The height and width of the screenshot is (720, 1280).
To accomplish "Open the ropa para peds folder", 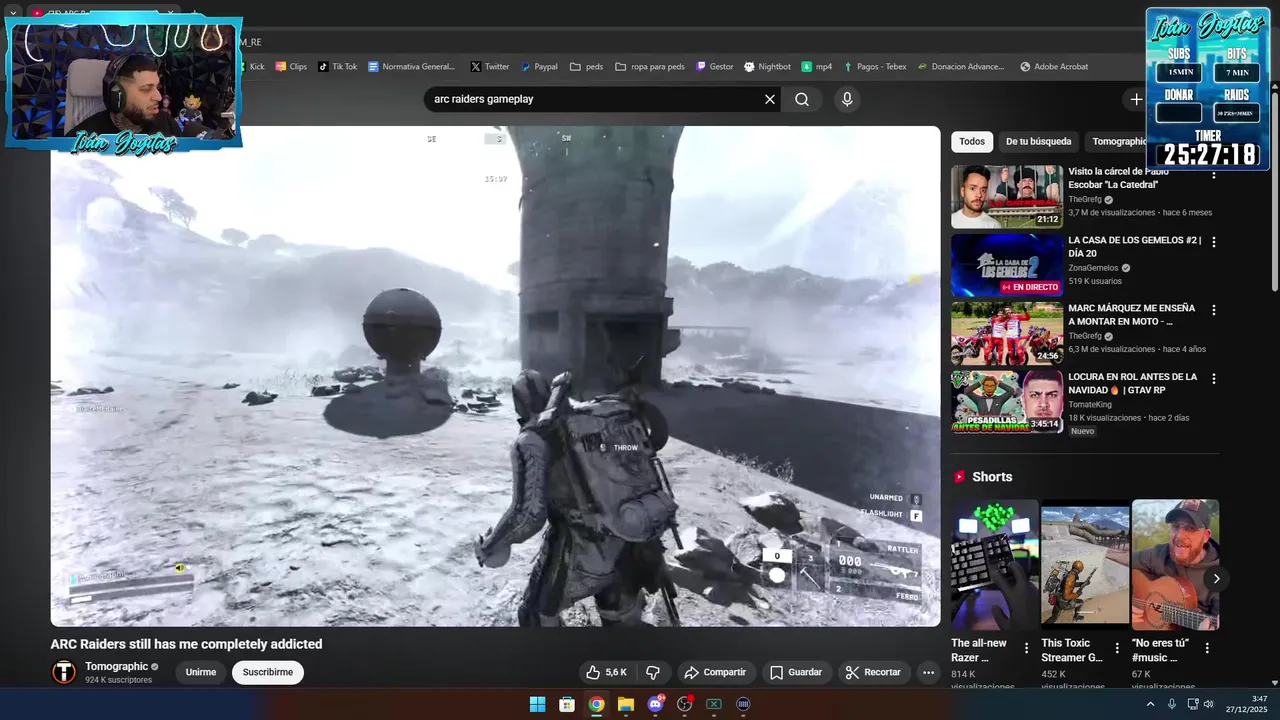I will click(x=650, y=67).
